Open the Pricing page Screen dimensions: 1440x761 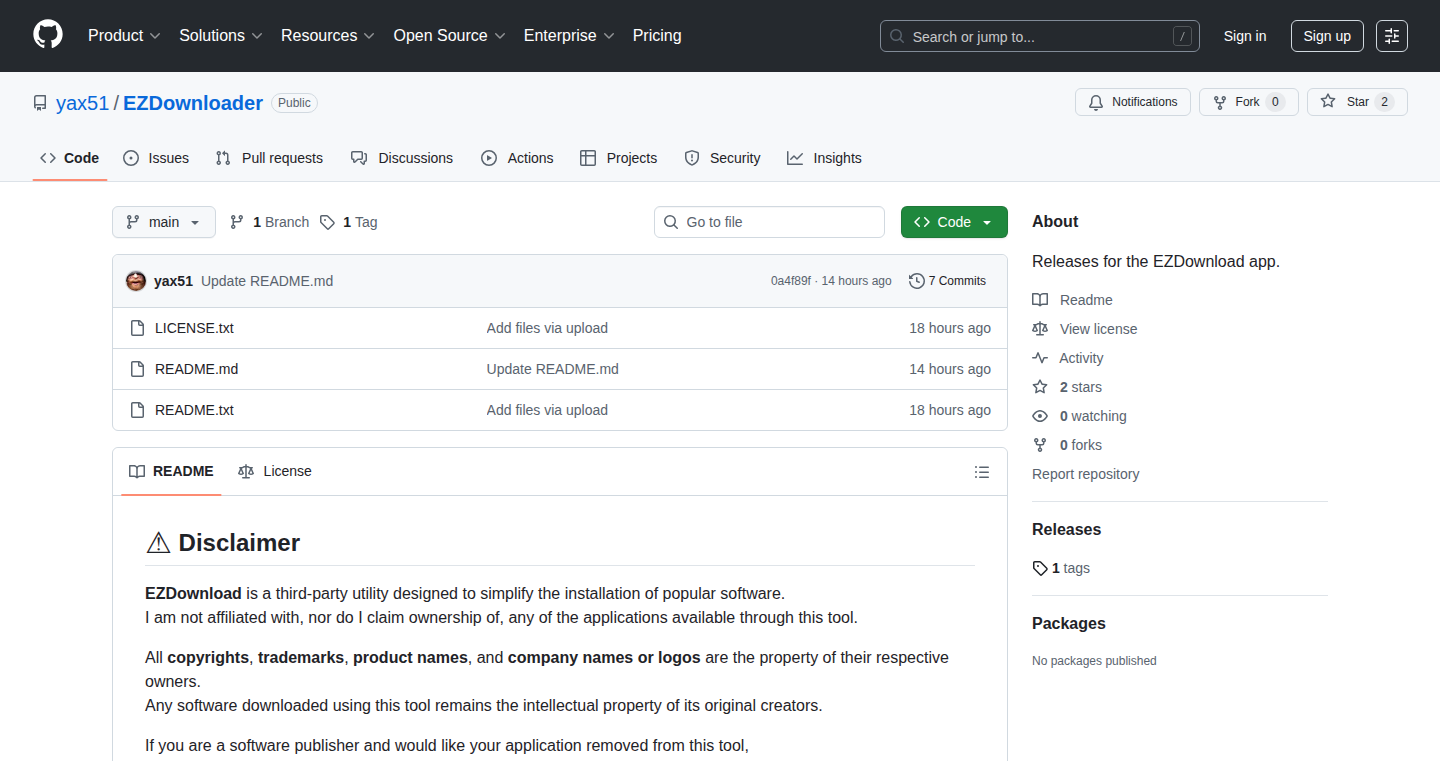(657, 35)
